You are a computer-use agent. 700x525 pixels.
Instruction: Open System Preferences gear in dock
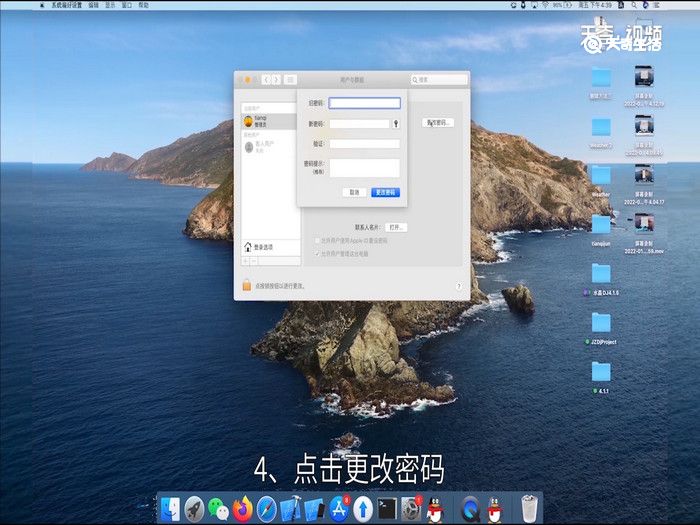pos(411,509)
